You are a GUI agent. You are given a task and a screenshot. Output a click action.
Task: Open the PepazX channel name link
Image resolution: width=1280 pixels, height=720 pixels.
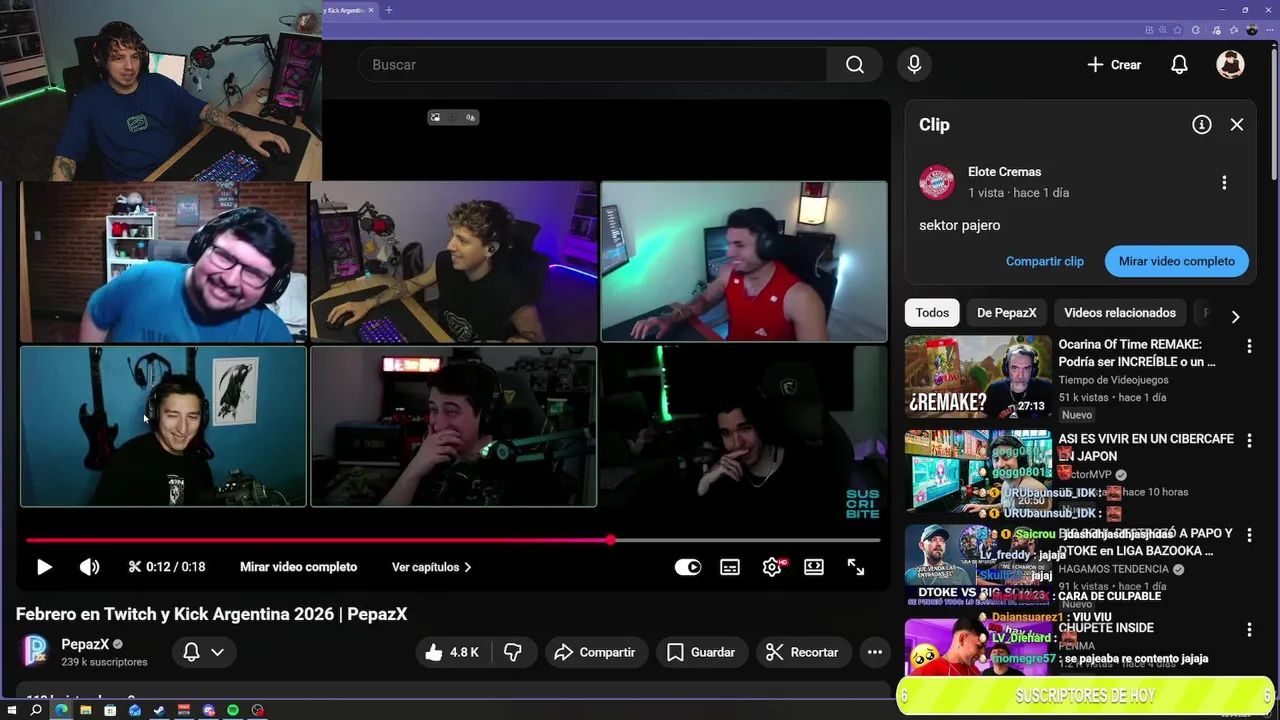[85, 644]
